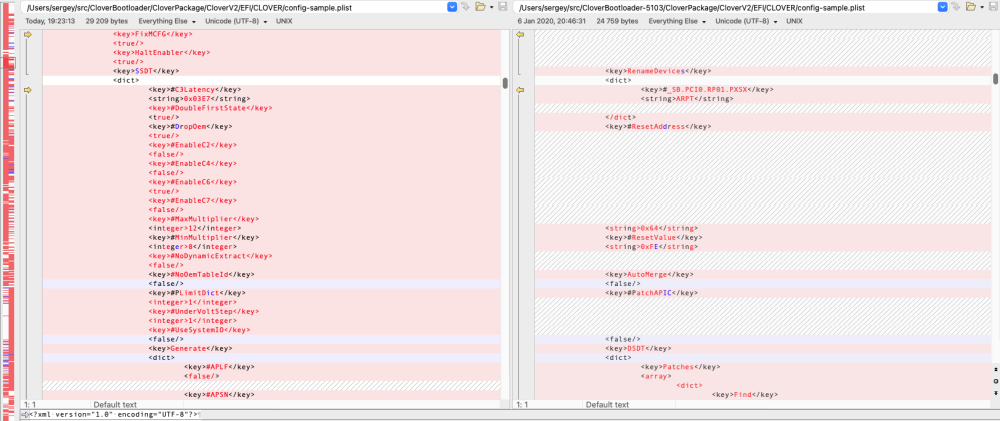The height and width of the screenshot is (421, 1000).
Task: Copy FixMCFG section to right via arrow
Action: (x=27, y=34)
